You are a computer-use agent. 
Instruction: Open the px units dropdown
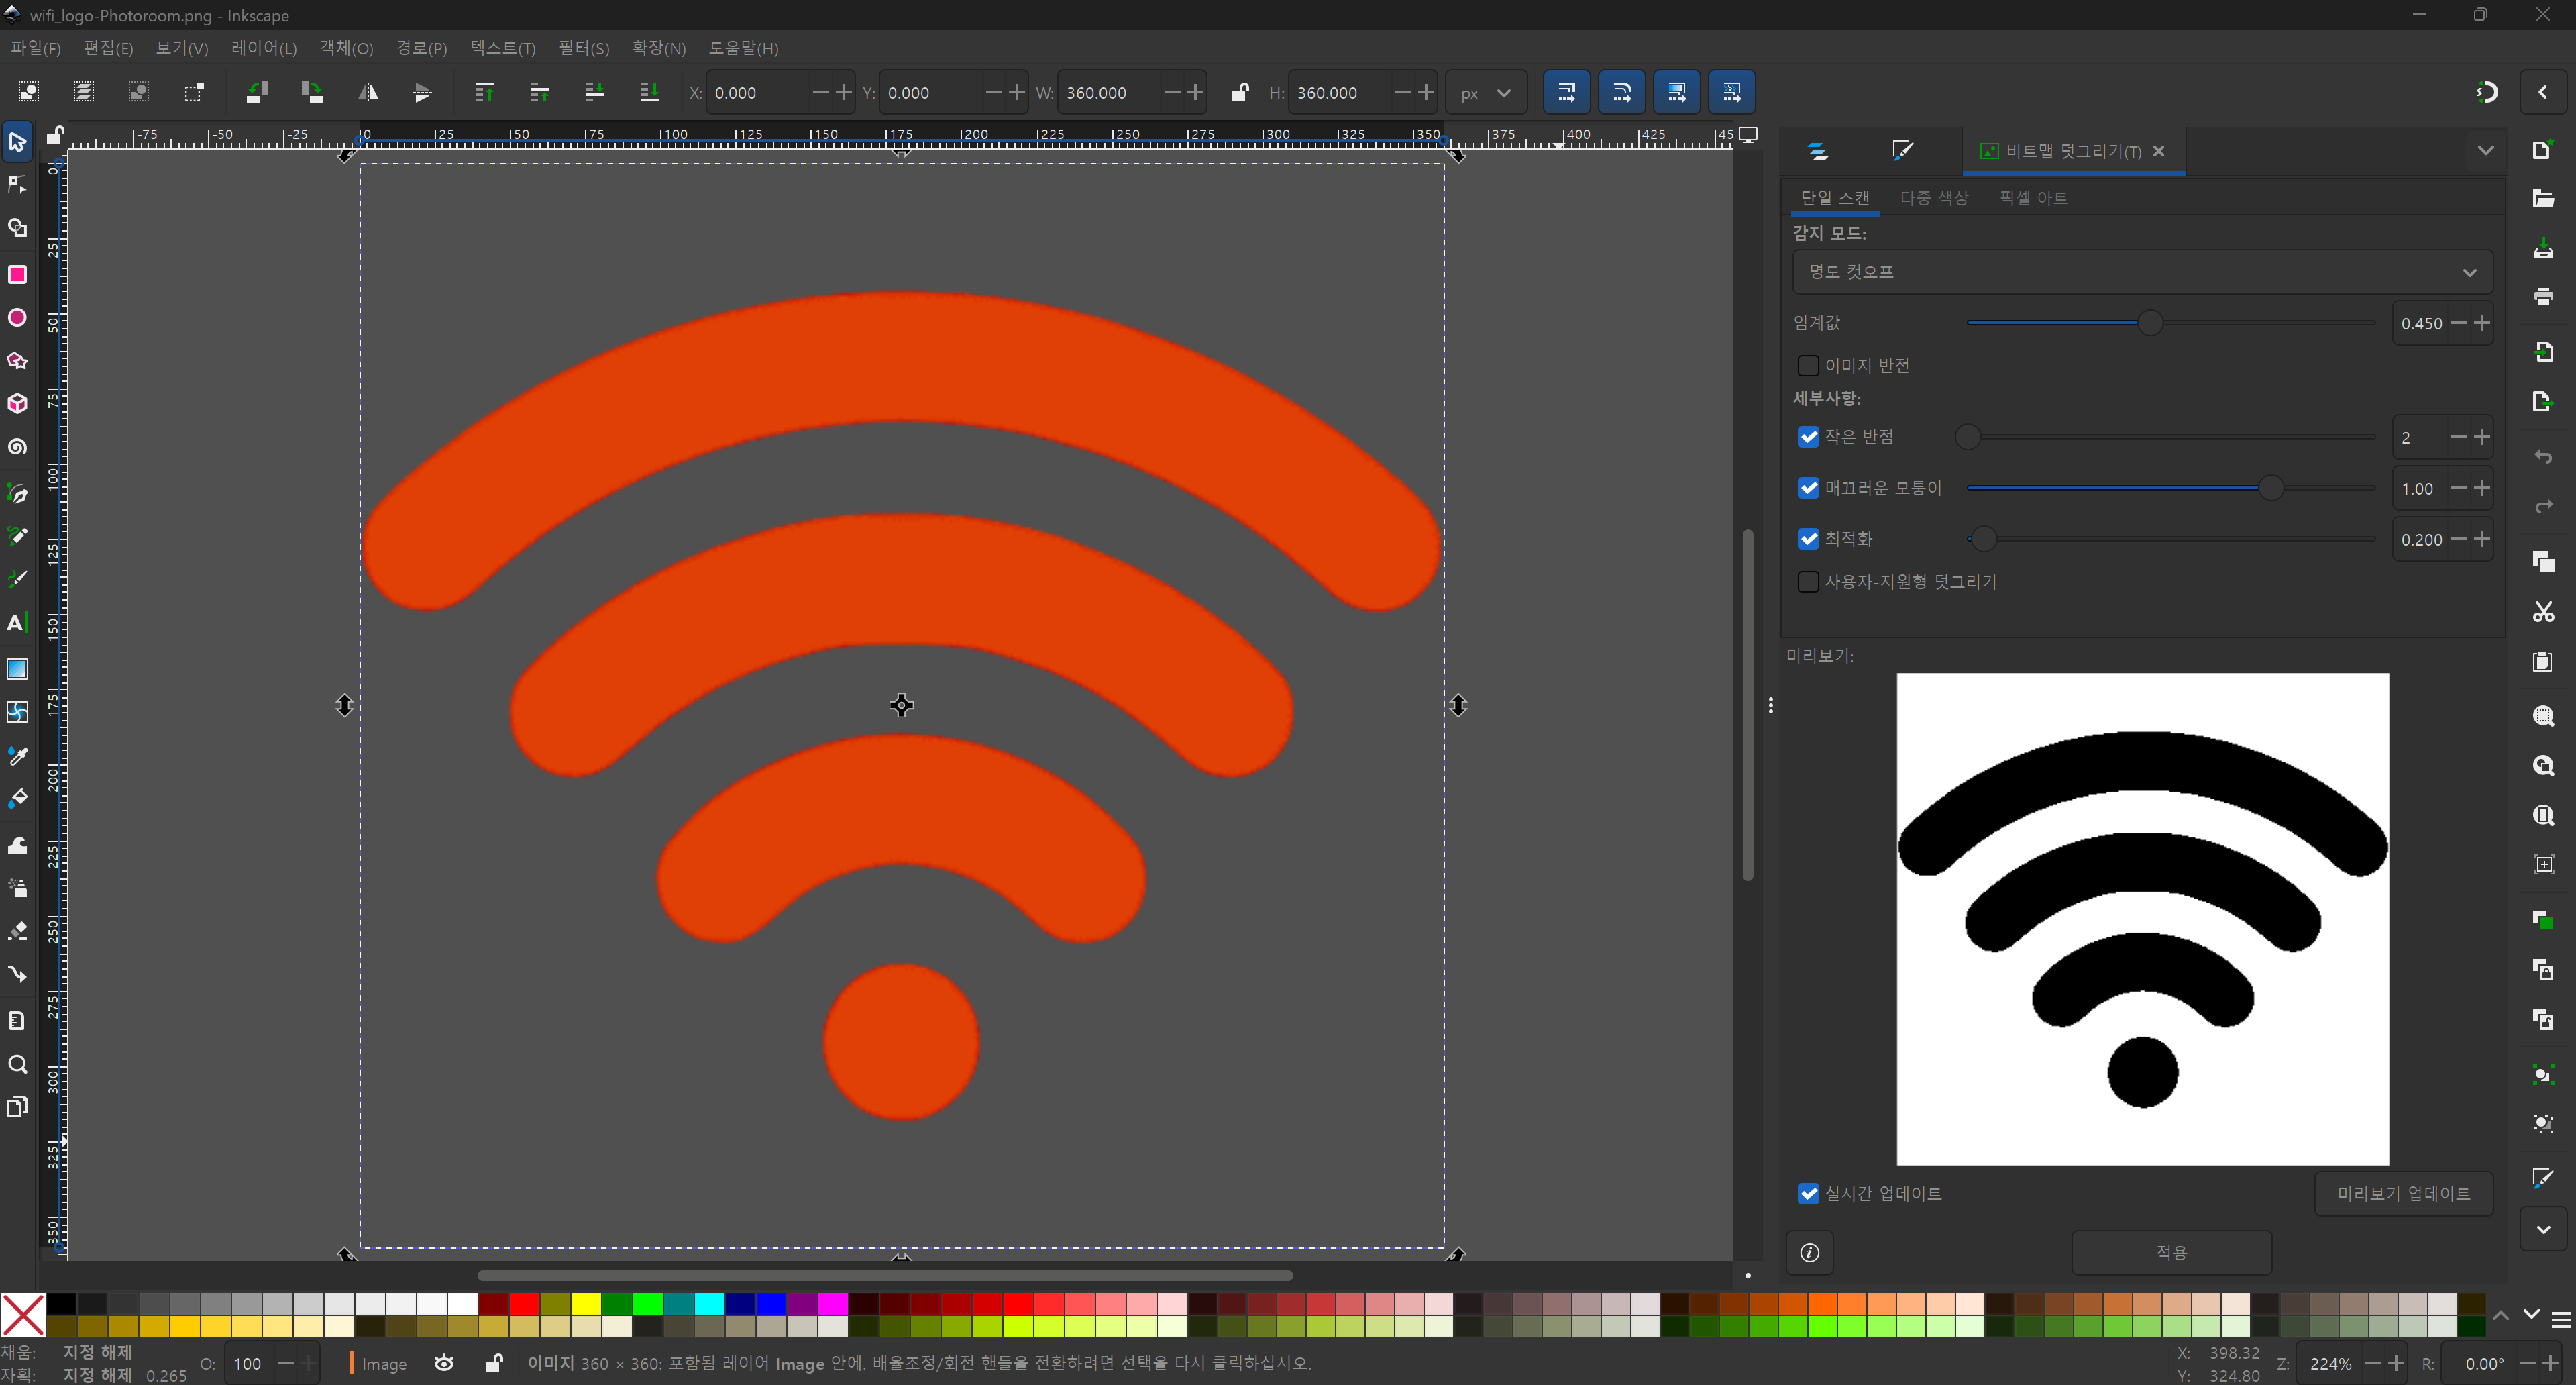click(1485, 93)
